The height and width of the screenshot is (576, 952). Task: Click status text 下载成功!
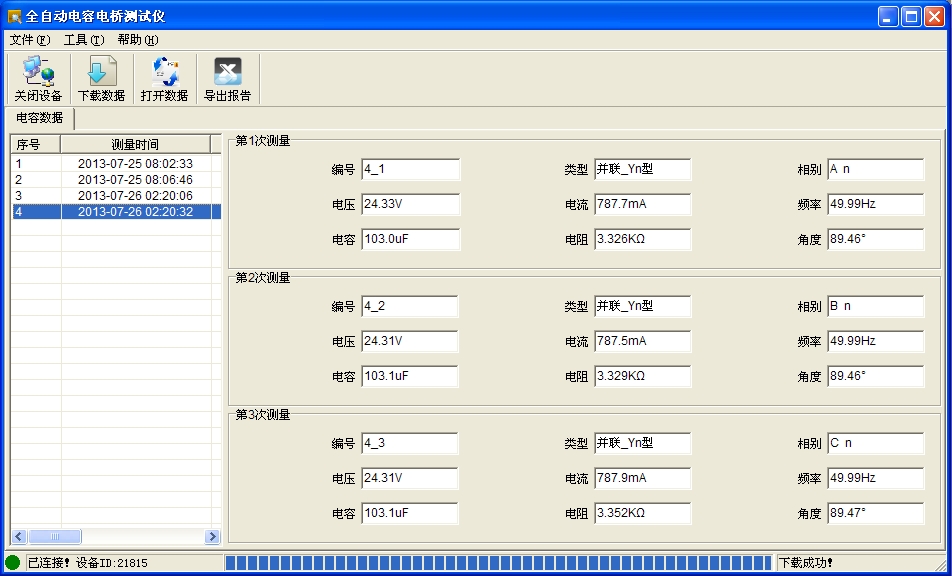click(806, 563)
